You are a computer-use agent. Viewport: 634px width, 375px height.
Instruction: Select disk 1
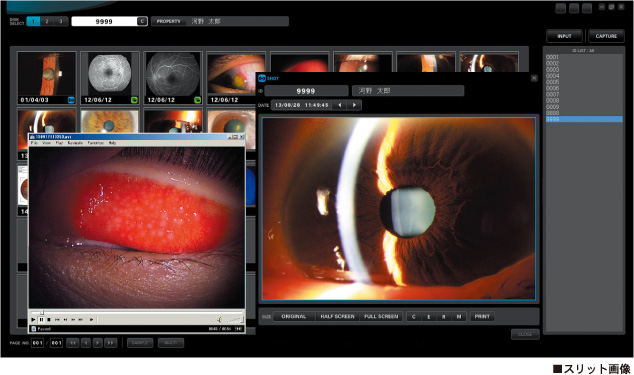point(33,21)
